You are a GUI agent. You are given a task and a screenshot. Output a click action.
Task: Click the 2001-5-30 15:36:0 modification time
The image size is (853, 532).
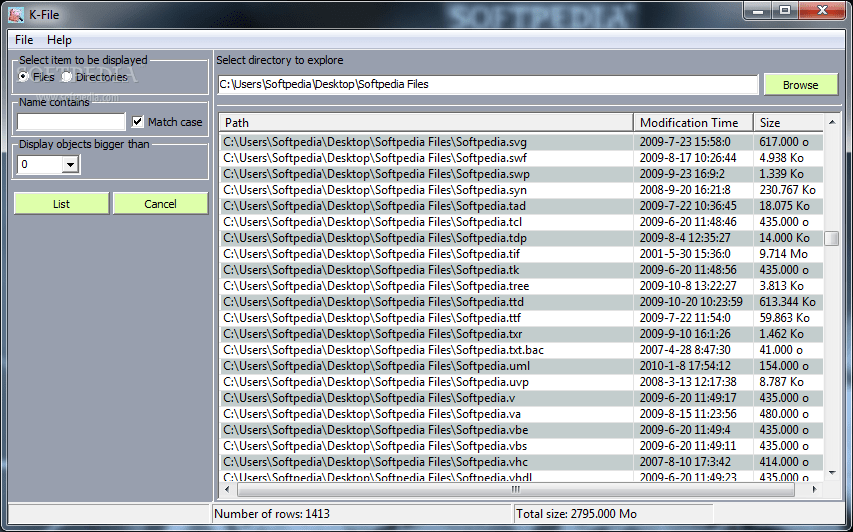[685, 254]
